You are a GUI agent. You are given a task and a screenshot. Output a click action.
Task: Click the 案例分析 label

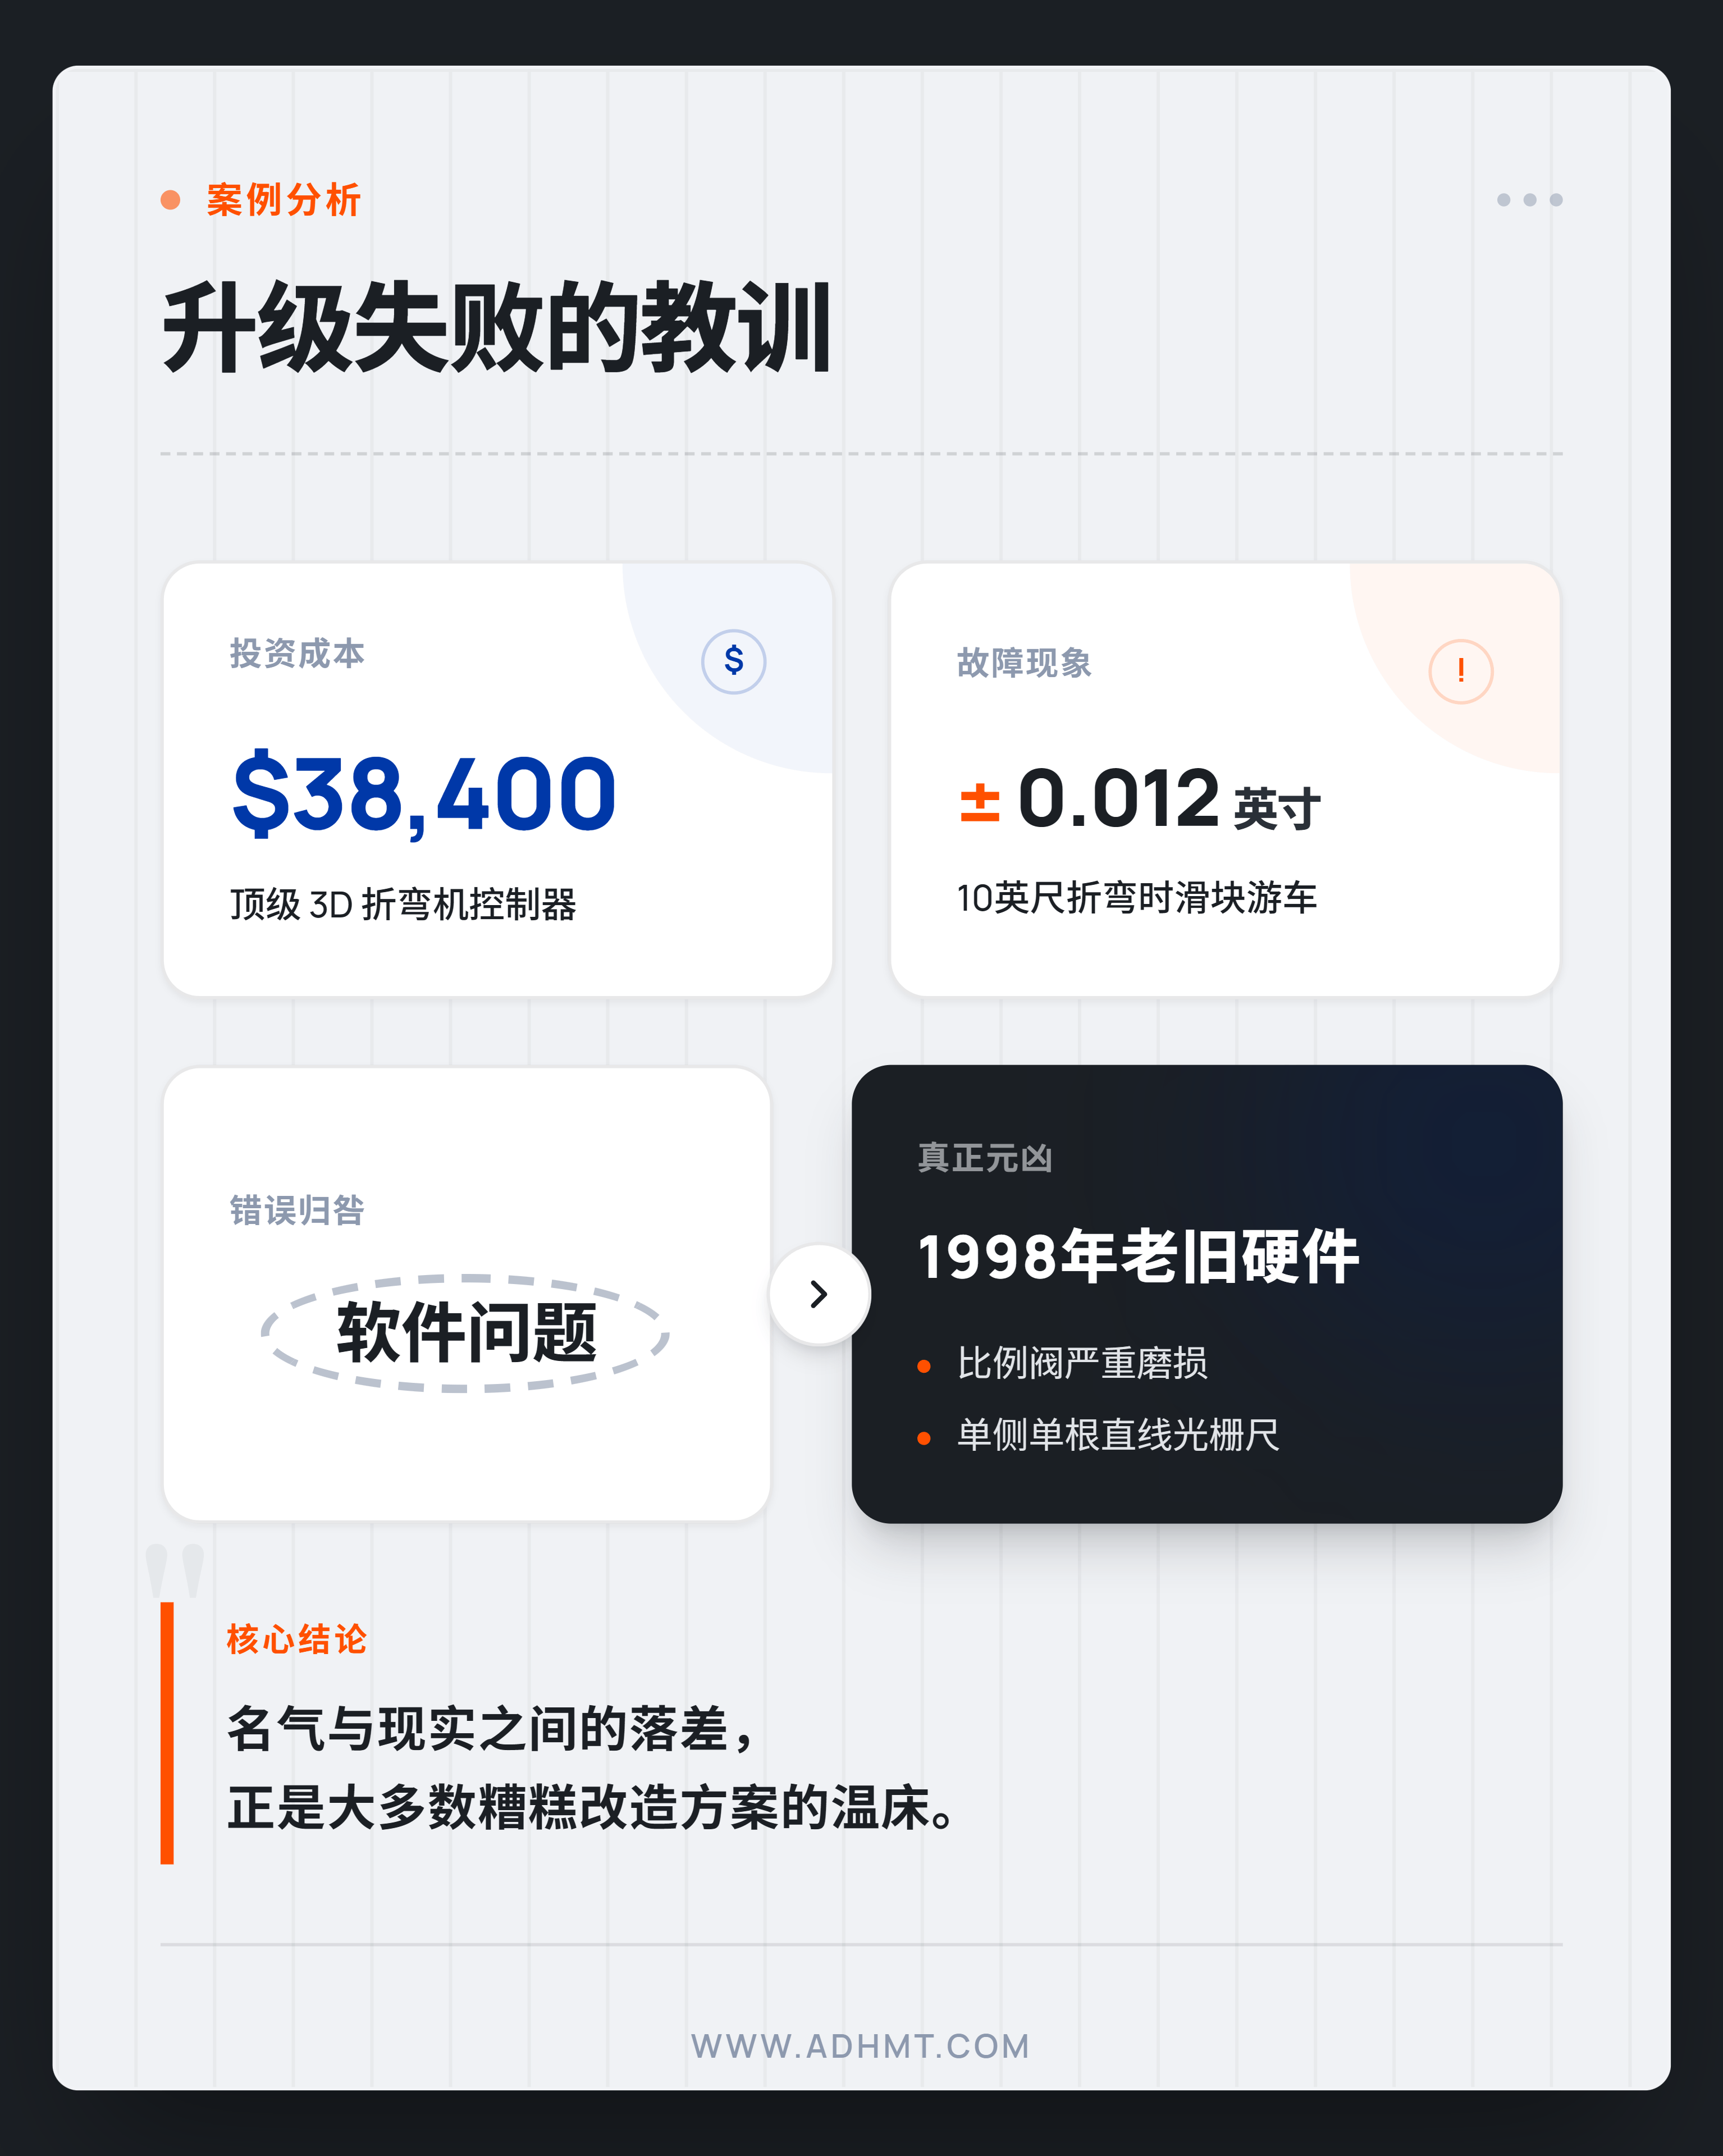pyautogui.click(x=283, y=200)
